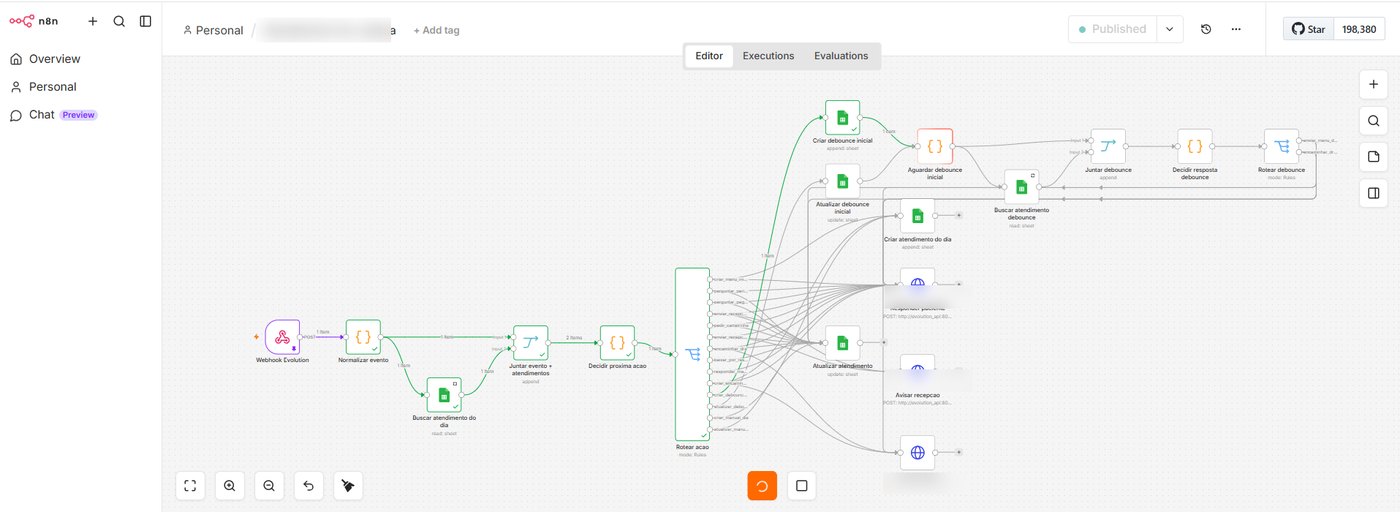
Task: Stop the workflow execution
Action: 801,486
